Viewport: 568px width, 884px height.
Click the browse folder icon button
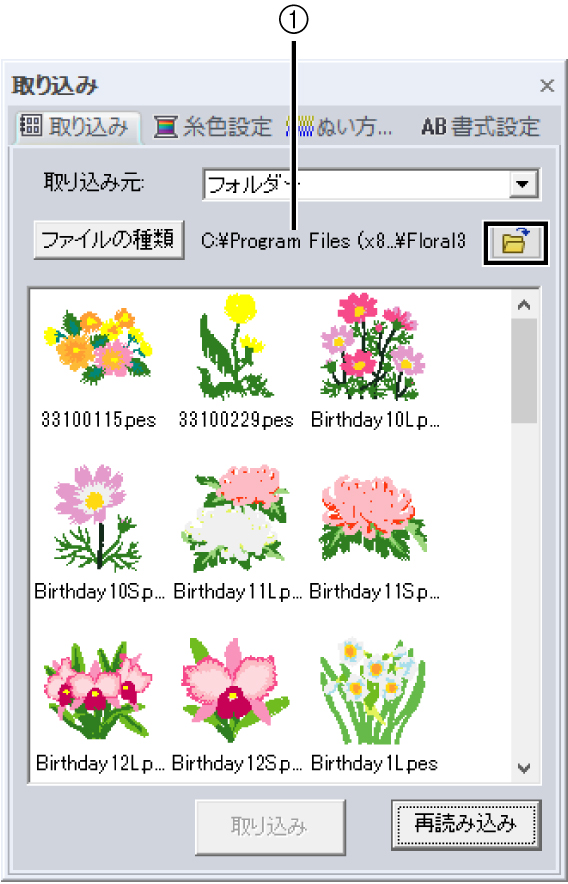pos(516,242)
